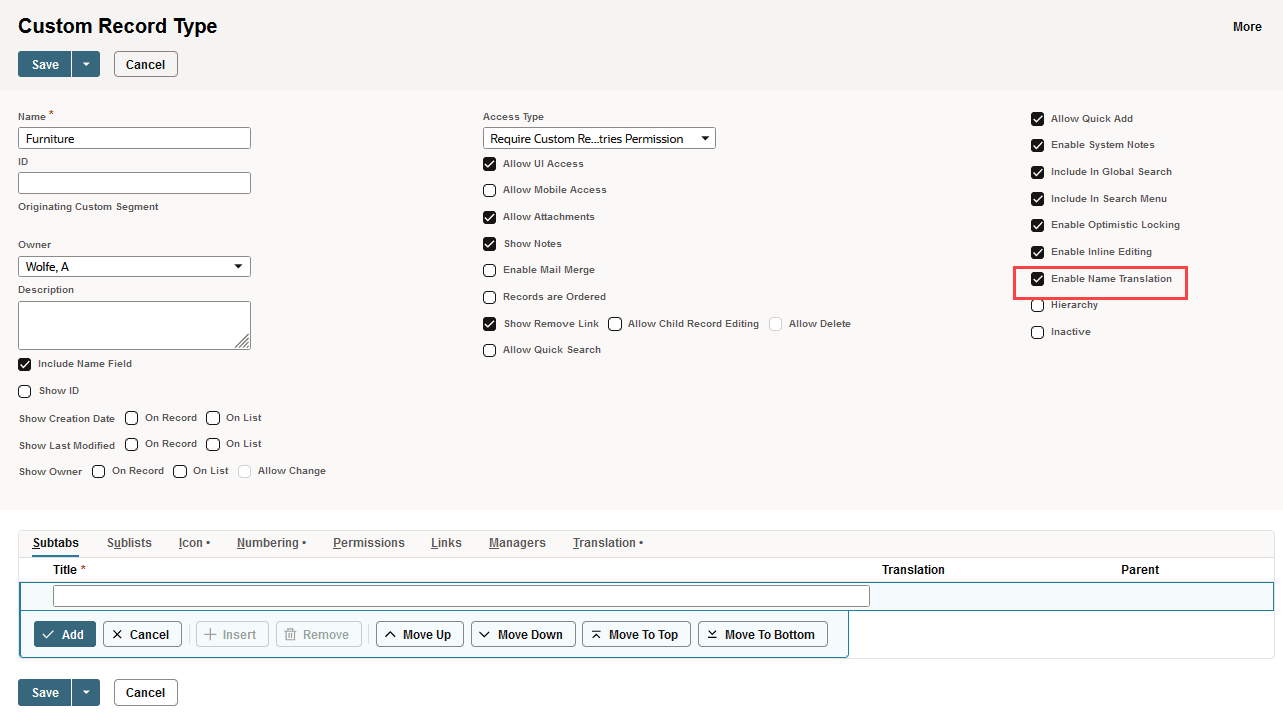This screenshot has width=1283, height=723.
Task: Click the sublist Cancel button with X icon
Action: pos(140,634)
